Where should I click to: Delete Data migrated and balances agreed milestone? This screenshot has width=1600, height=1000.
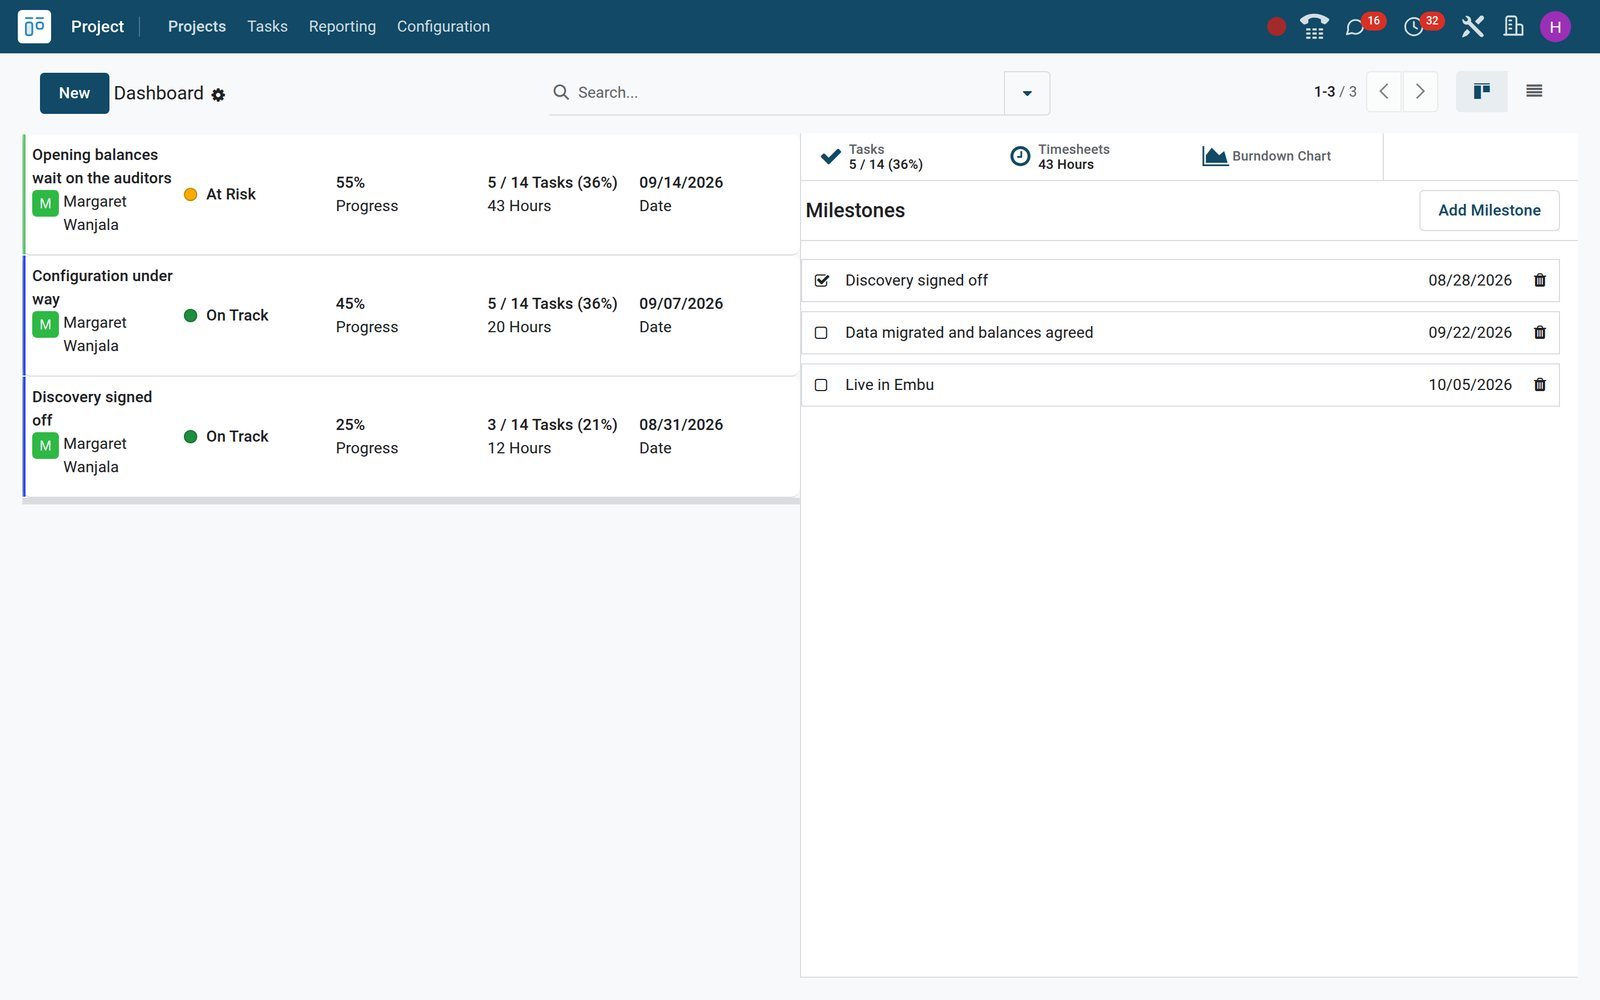[1540, 333]
